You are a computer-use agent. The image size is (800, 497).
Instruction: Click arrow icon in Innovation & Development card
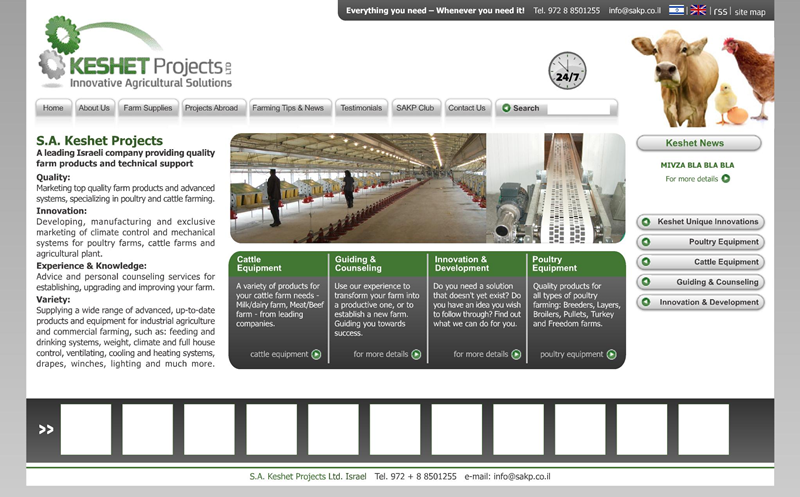pyautogui.click(x=516, y=354)
